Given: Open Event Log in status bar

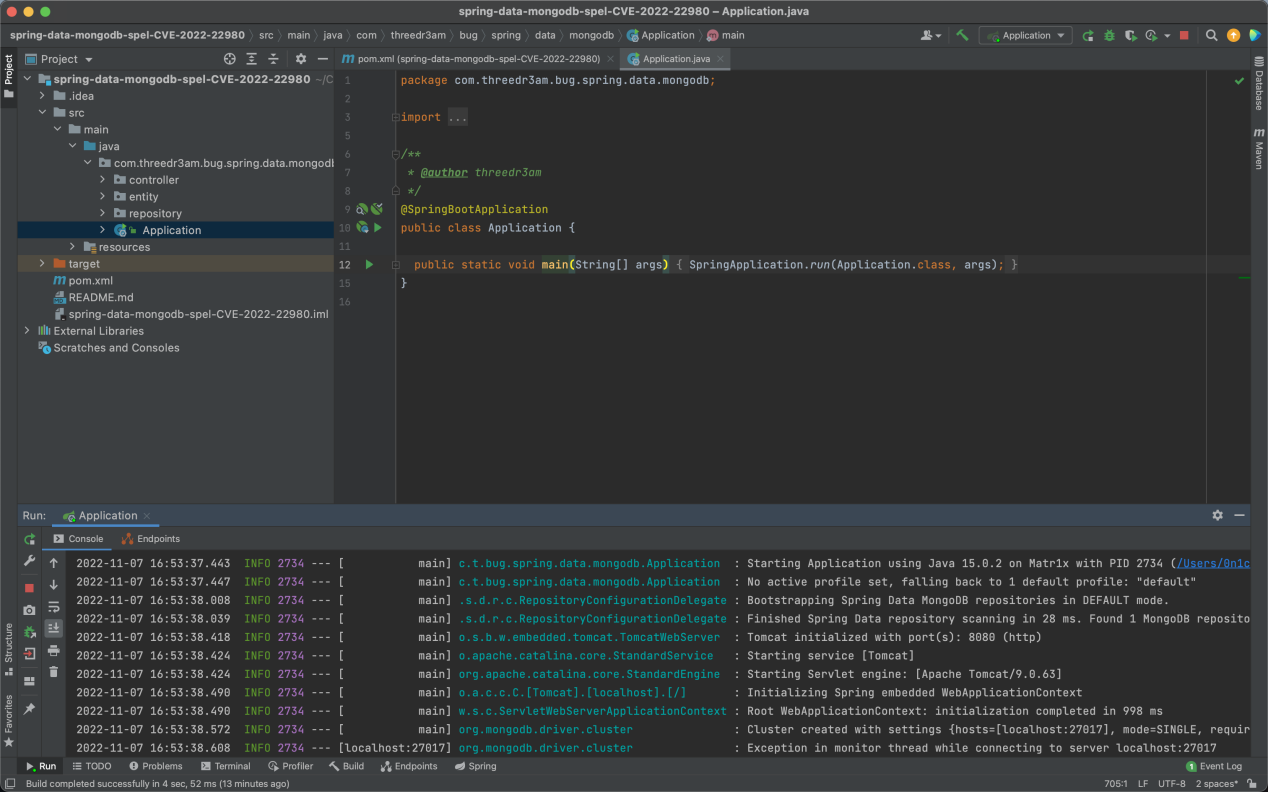Looking at the screenshot, I should (1214, 766).
